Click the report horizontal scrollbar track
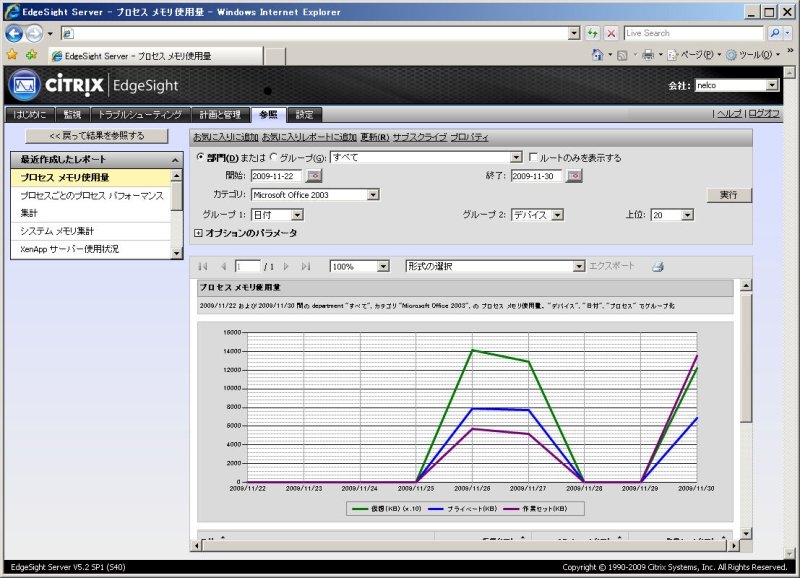 coord(464,545)
